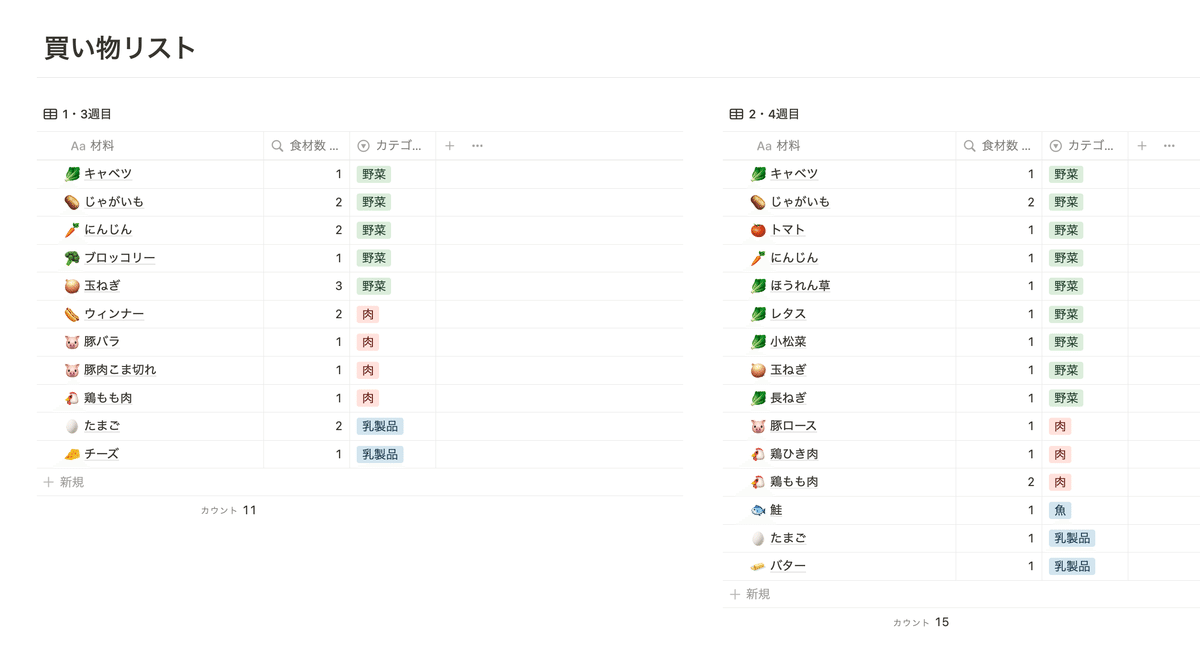Open the three-dot menu in 2・4週目 table header
Viewport: 1200px width, 647px height.
coord(1169,146)
